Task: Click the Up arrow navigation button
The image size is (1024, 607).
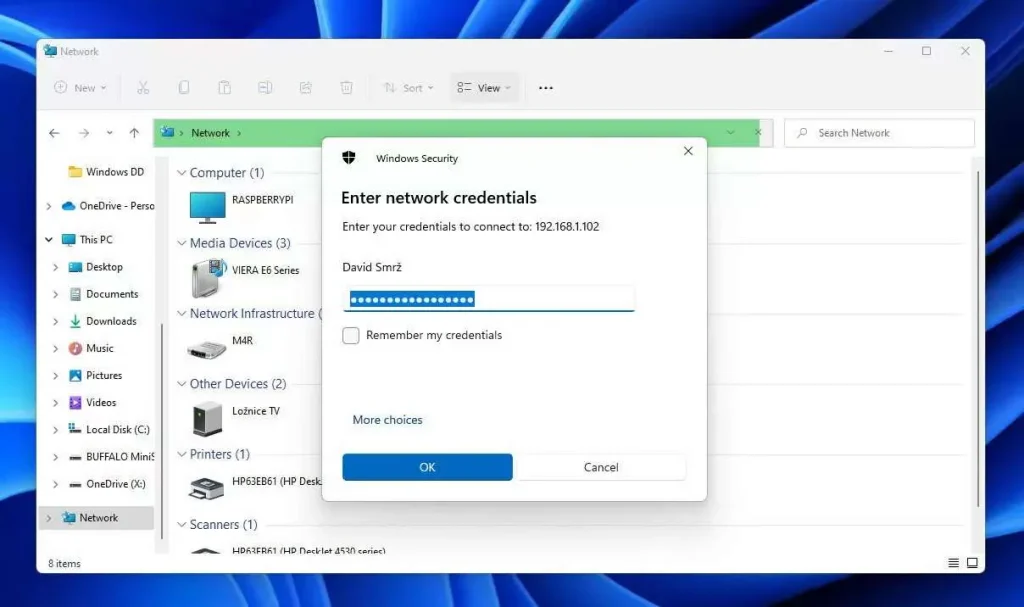Action: [x=134, y=133]
